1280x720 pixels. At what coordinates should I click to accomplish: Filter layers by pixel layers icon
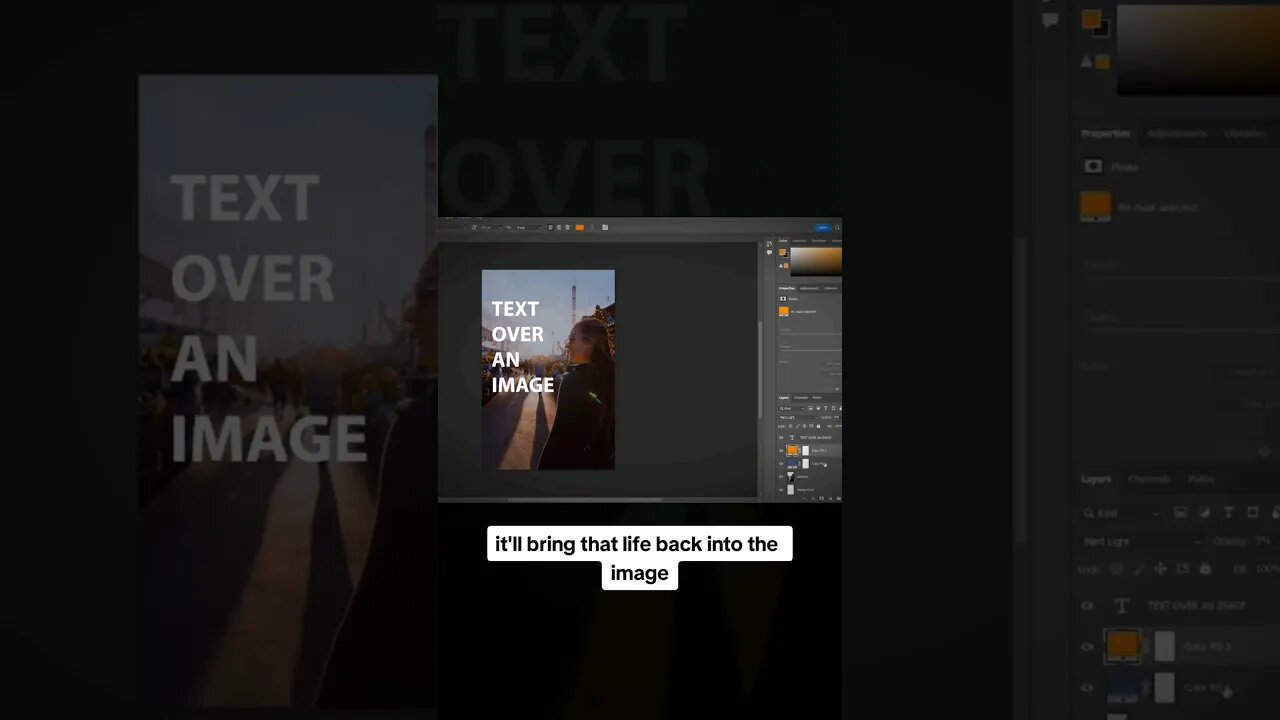pyautogui.click(x=810, y=408)
